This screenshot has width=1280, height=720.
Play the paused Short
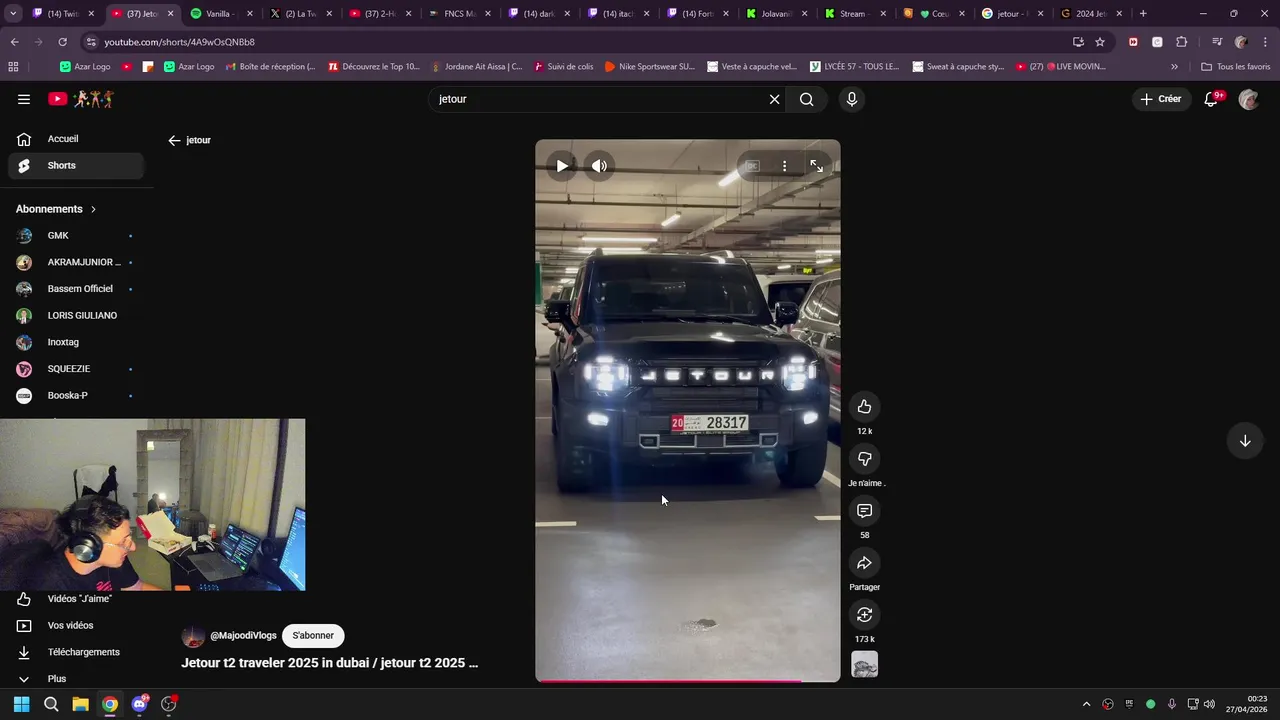tap(562, 166)
